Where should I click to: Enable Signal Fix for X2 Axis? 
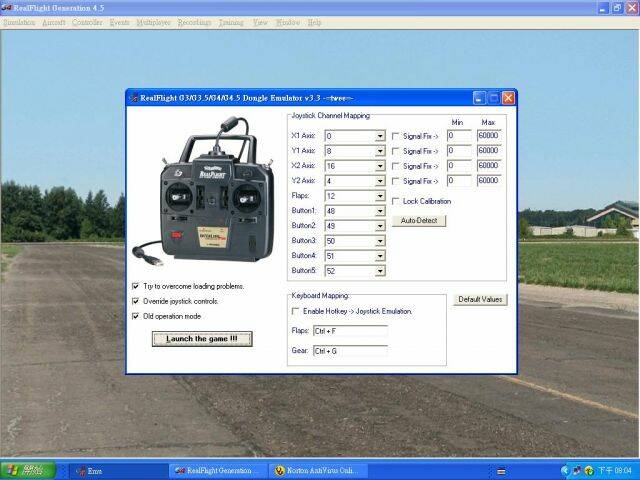(x=395, y=166)
